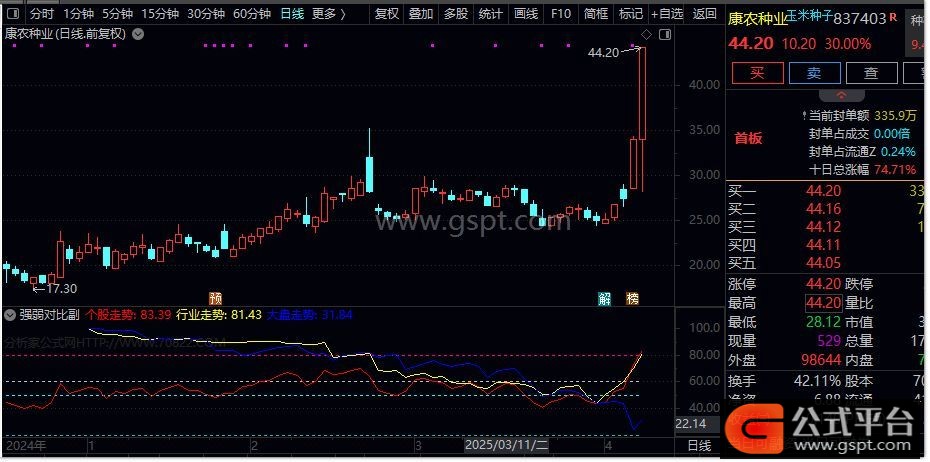Toggle the left sidebar panel icon
This screenshot has height=462, width=930.
[12, 14]
